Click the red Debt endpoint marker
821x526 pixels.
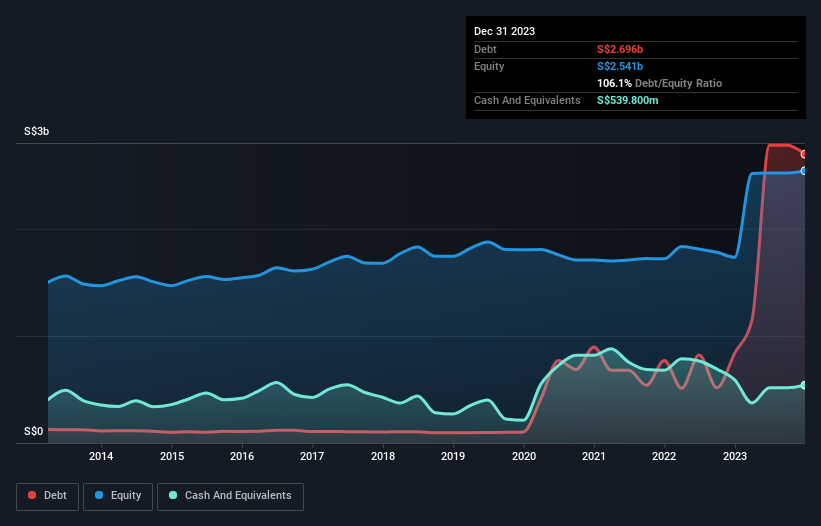(x=804, y=154)
